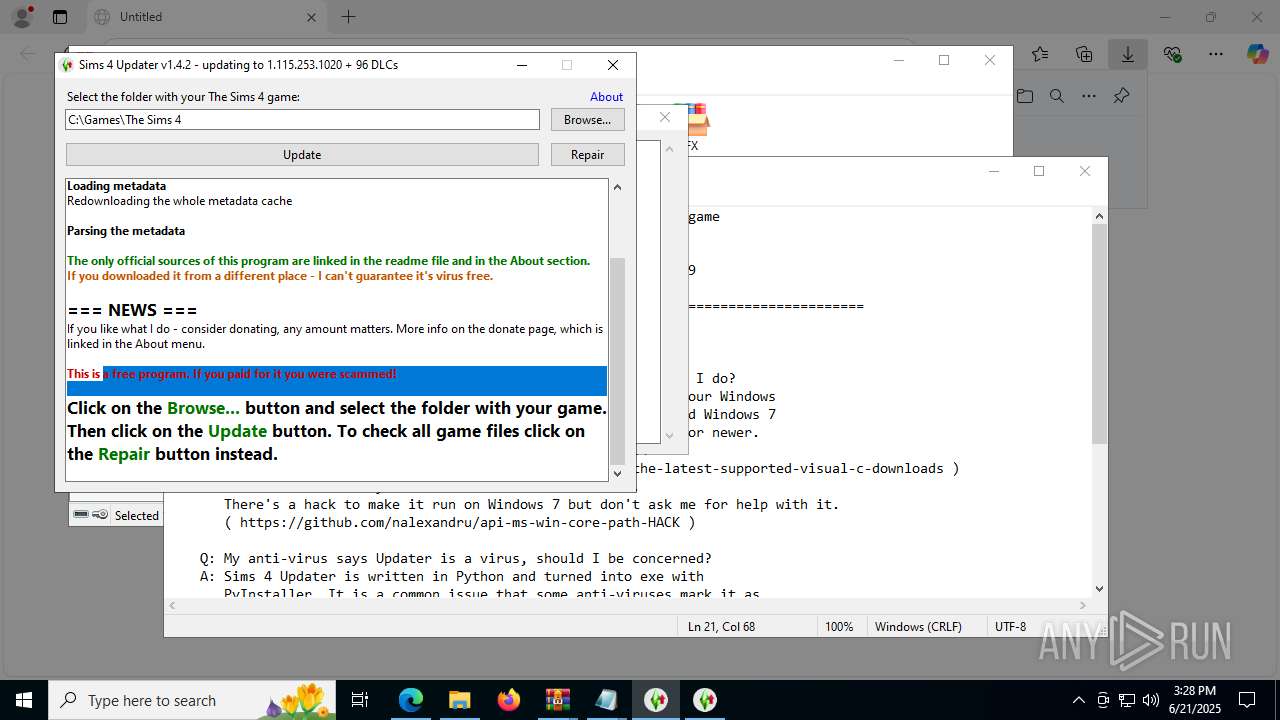1280x720 pixels.
Task: Click the anti-virus question line in Notepad
Action: coord(455,558)
